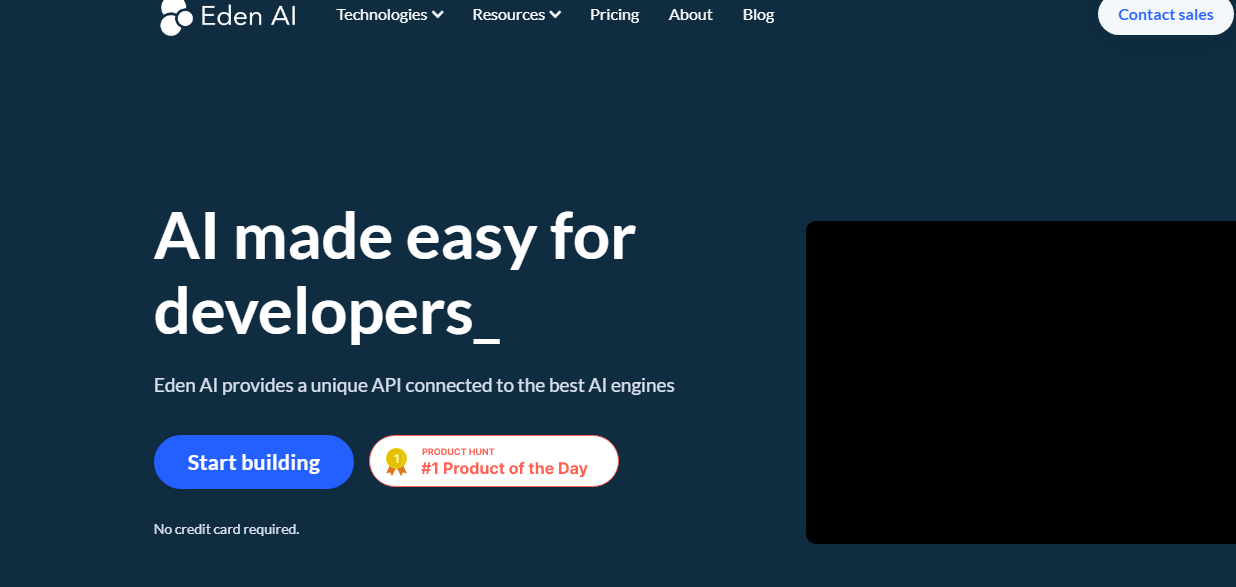1236x587 pixels.
Task: Open the Technologies dropdown menu
Action: tap(390, 15)
